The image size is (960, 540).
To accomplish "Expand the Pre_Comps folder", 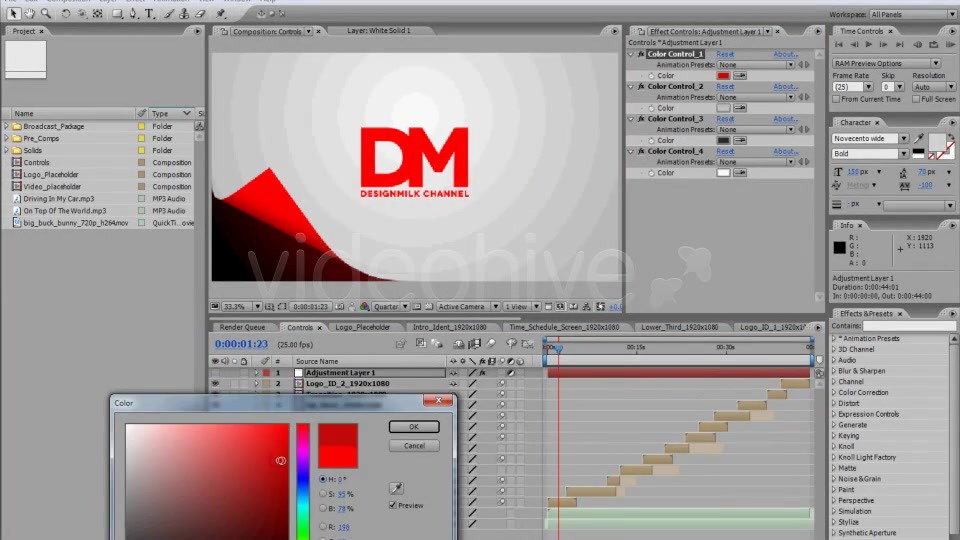I will coord(7,138).
